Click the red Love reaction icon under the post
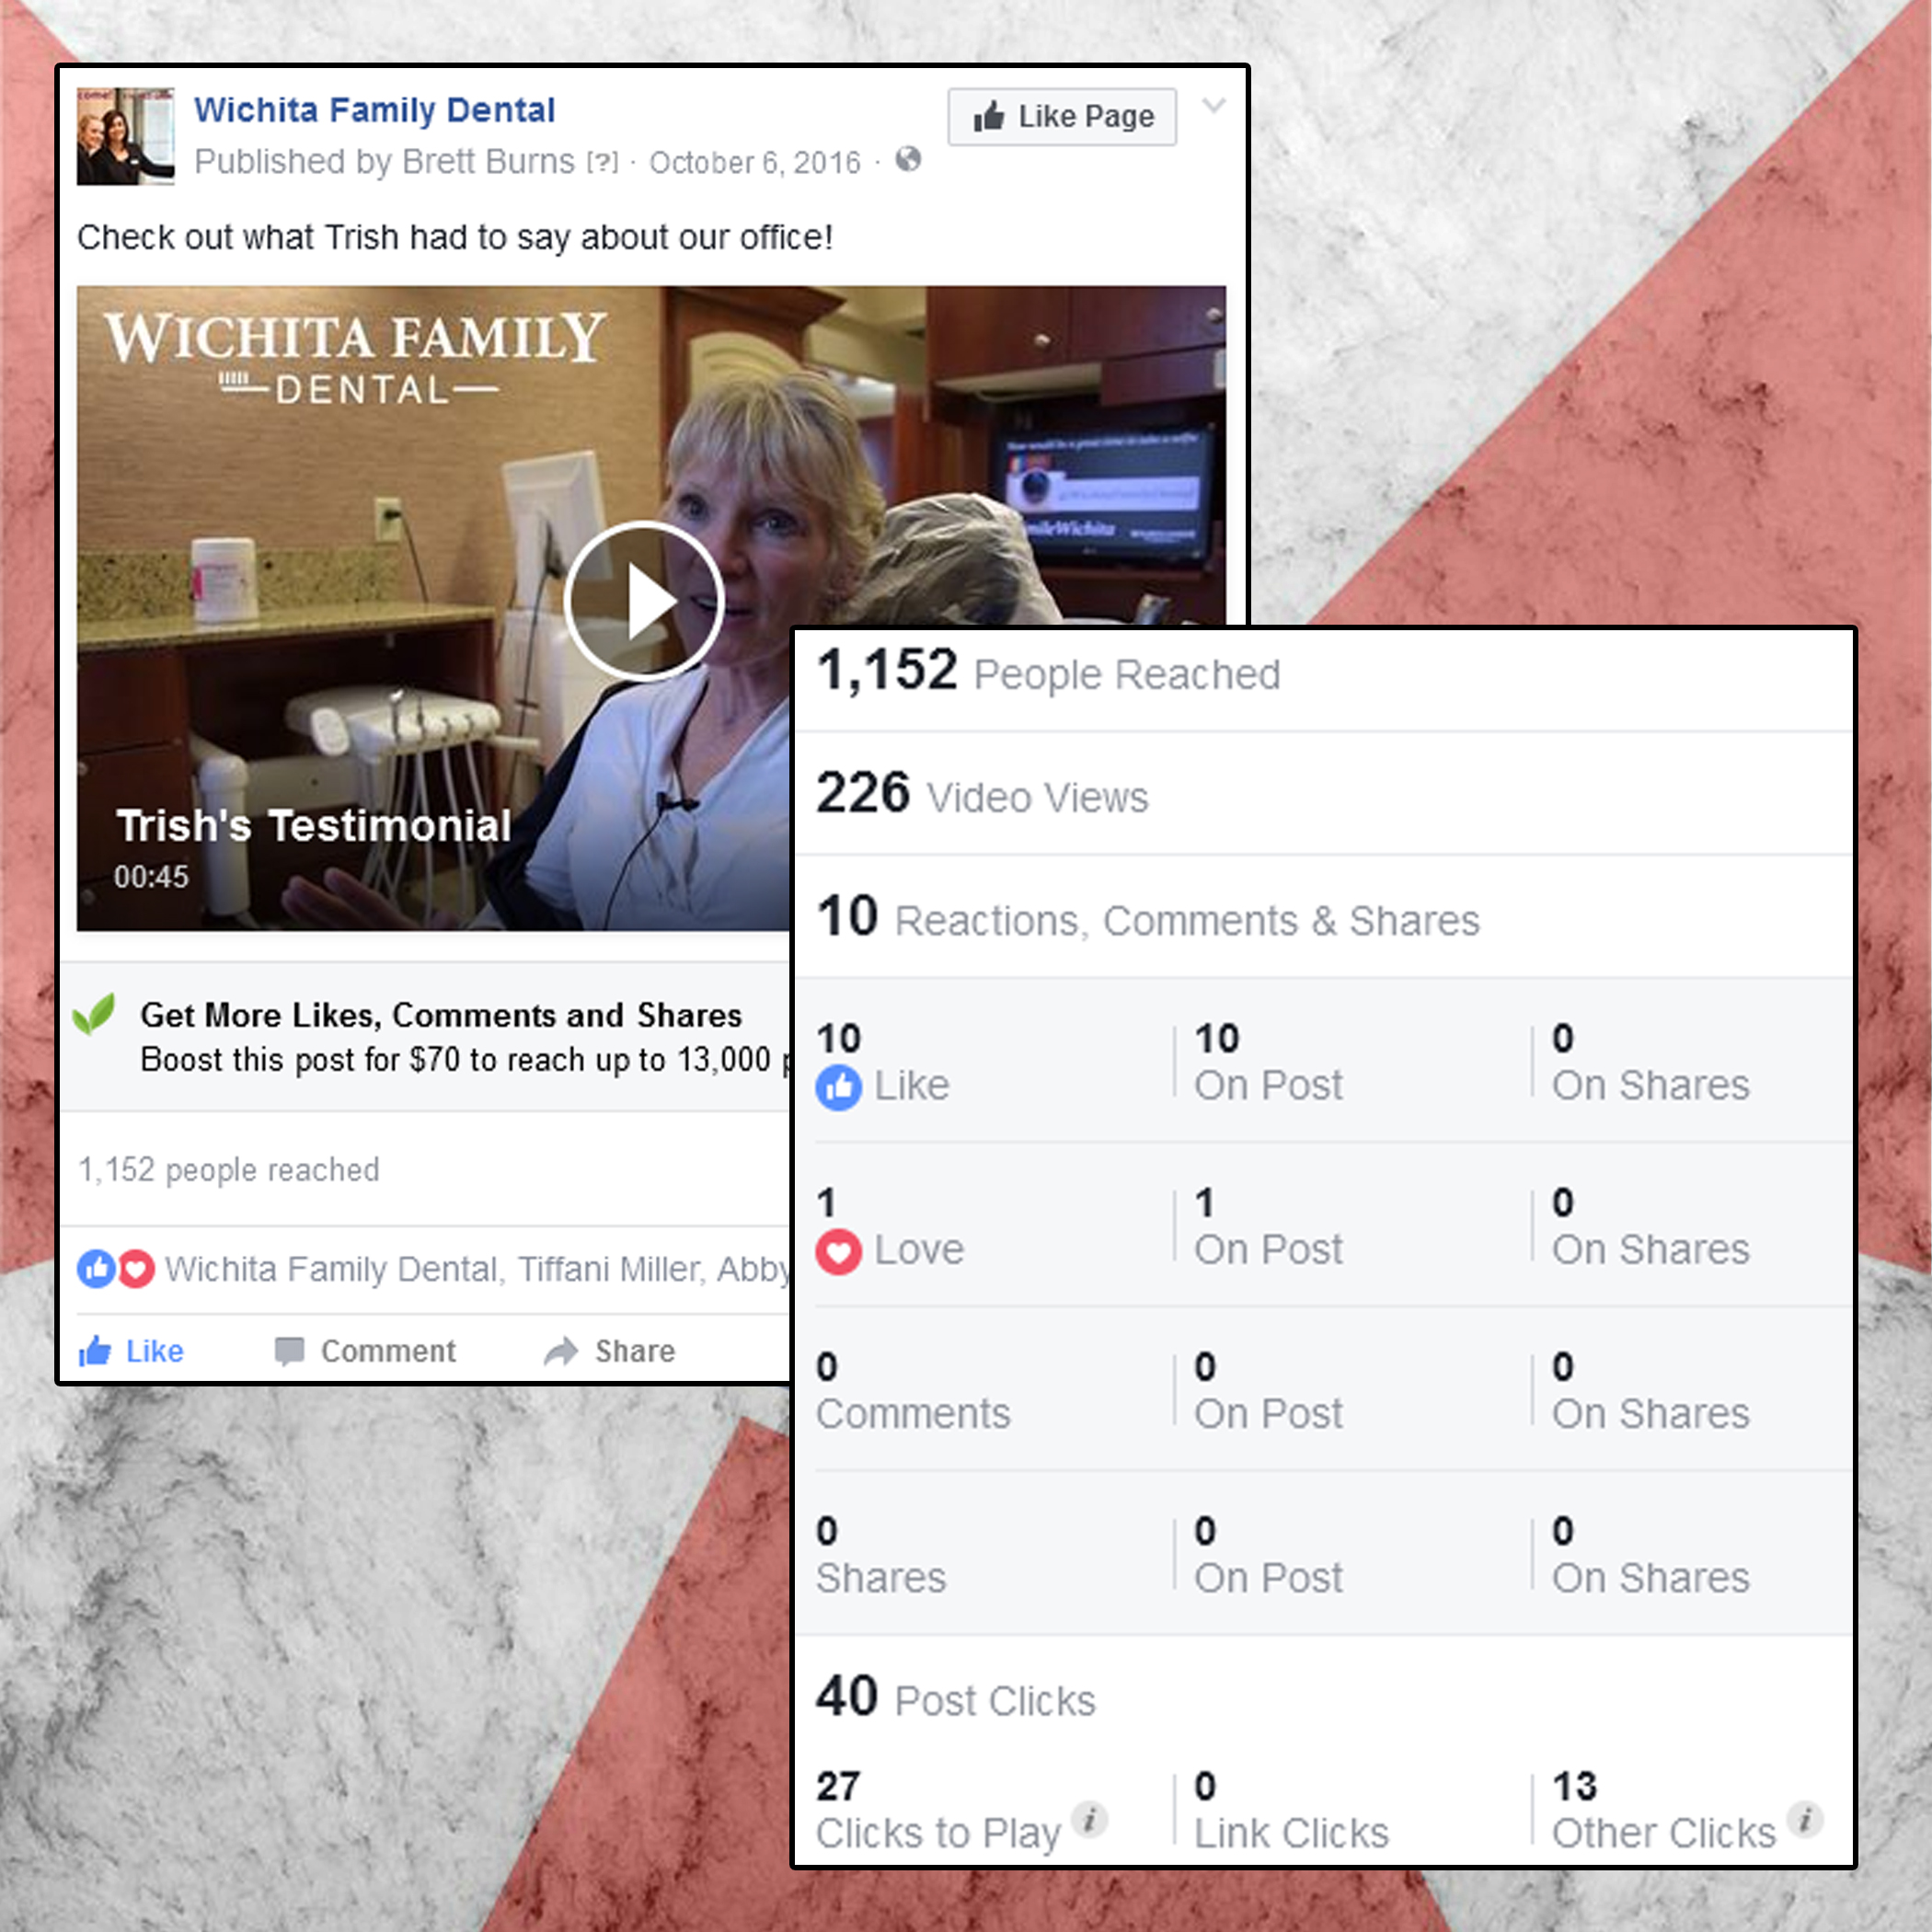 click(x=137, y=1269)
